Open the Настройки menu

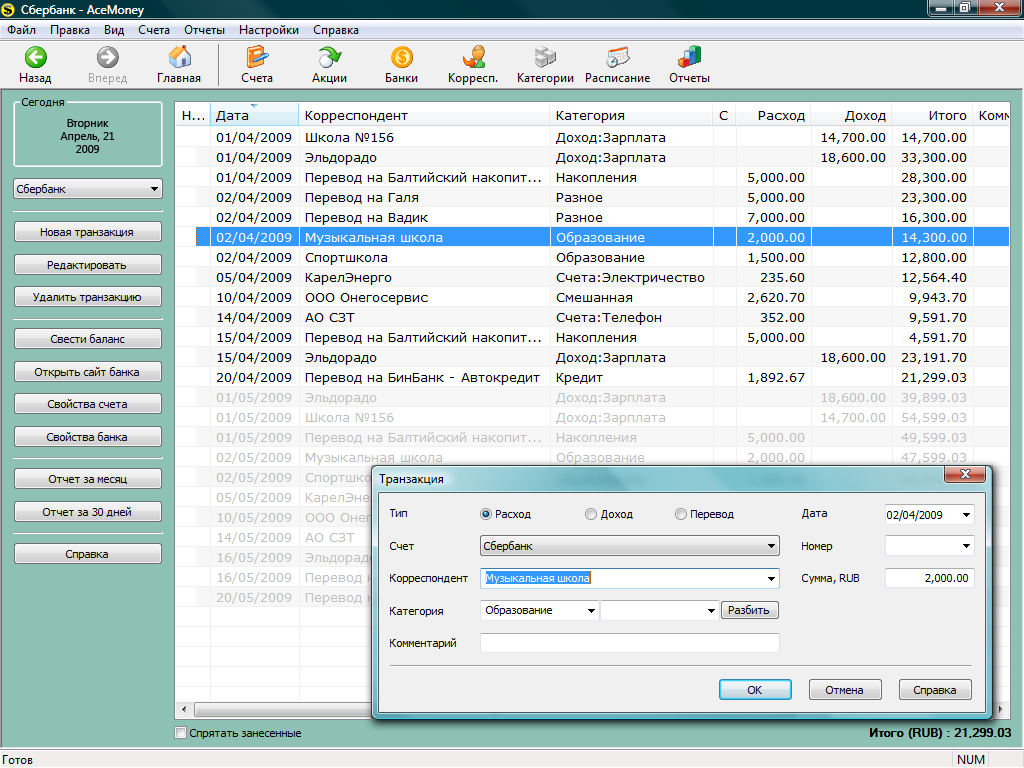coord(269,30)
